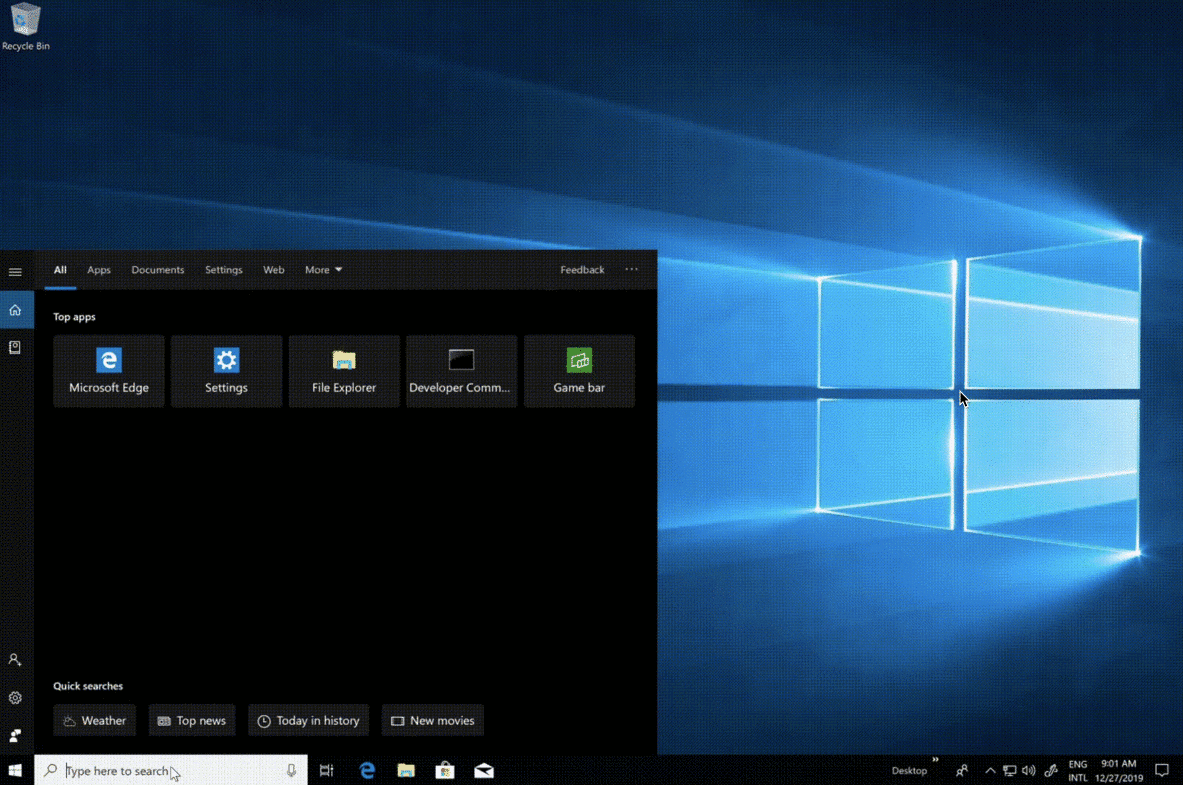
Task: Open the Settings app tile
Action: click(226, 371)
